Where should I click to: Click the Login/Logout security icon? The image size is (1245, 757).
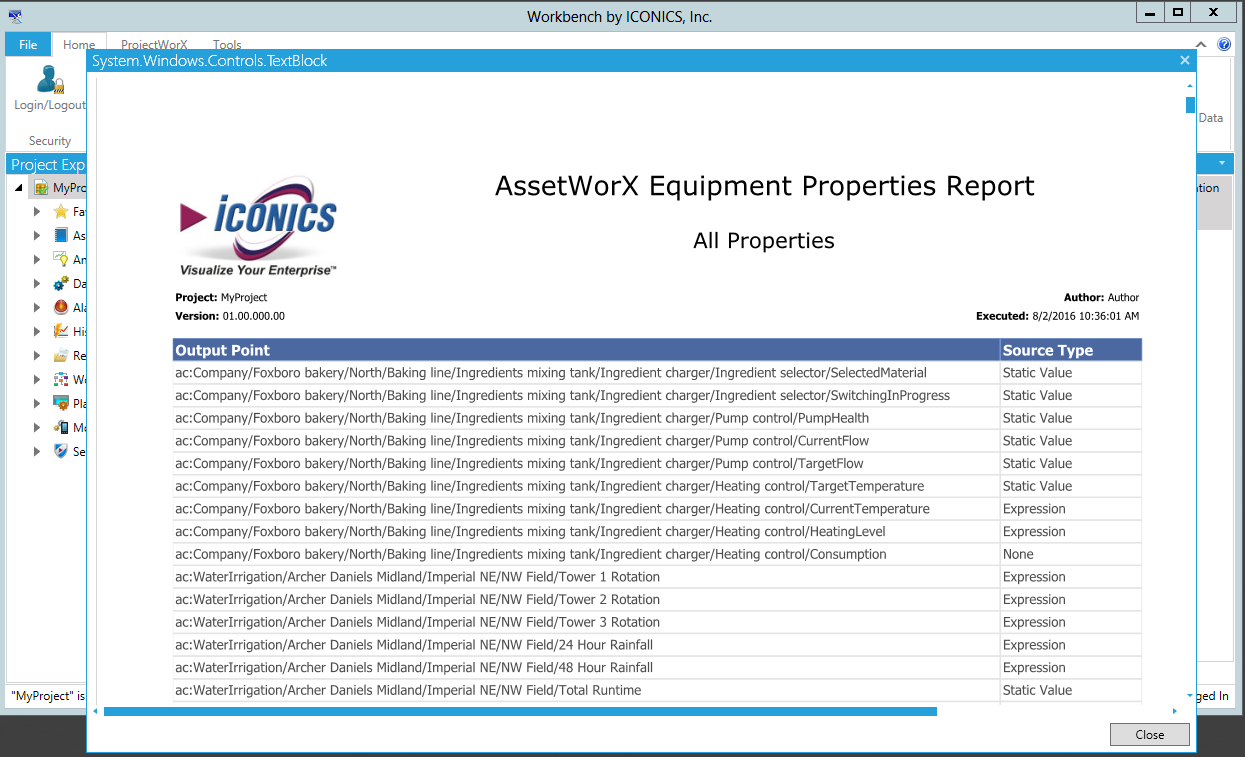[x=48, y=80]
